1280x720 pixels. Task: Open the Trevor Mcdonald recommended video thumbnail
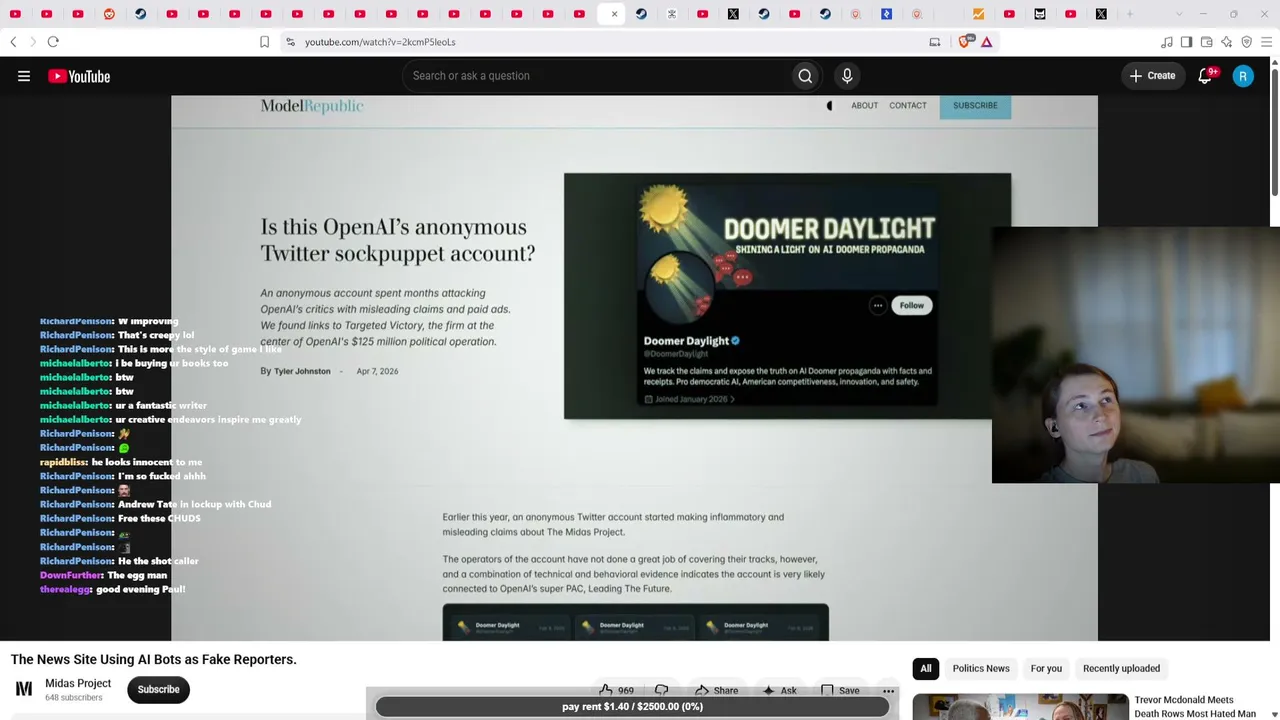pos(1020,706)
